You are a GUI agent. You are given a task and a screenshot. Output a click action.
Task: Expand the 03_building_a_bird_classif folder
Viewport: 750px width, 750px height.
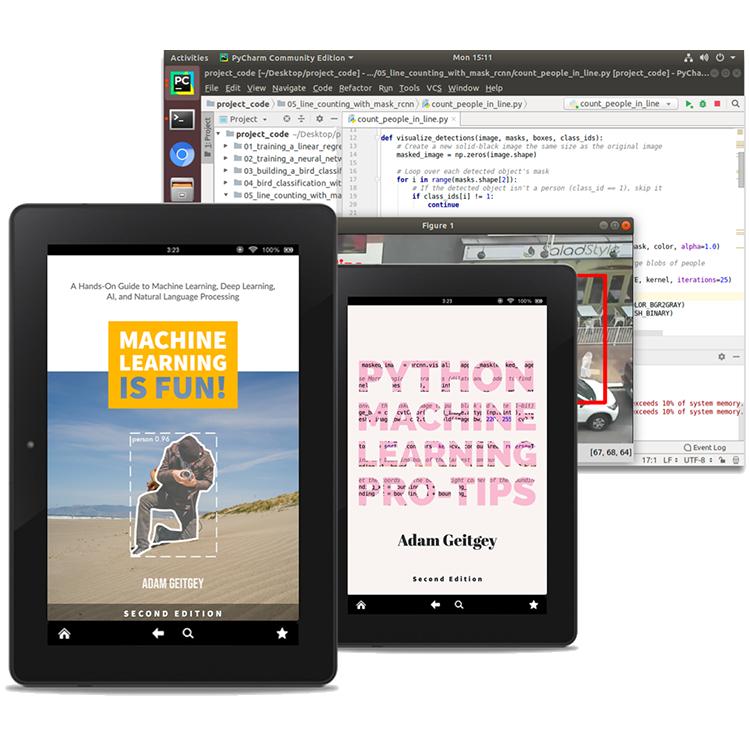click(x=226, y=171)
